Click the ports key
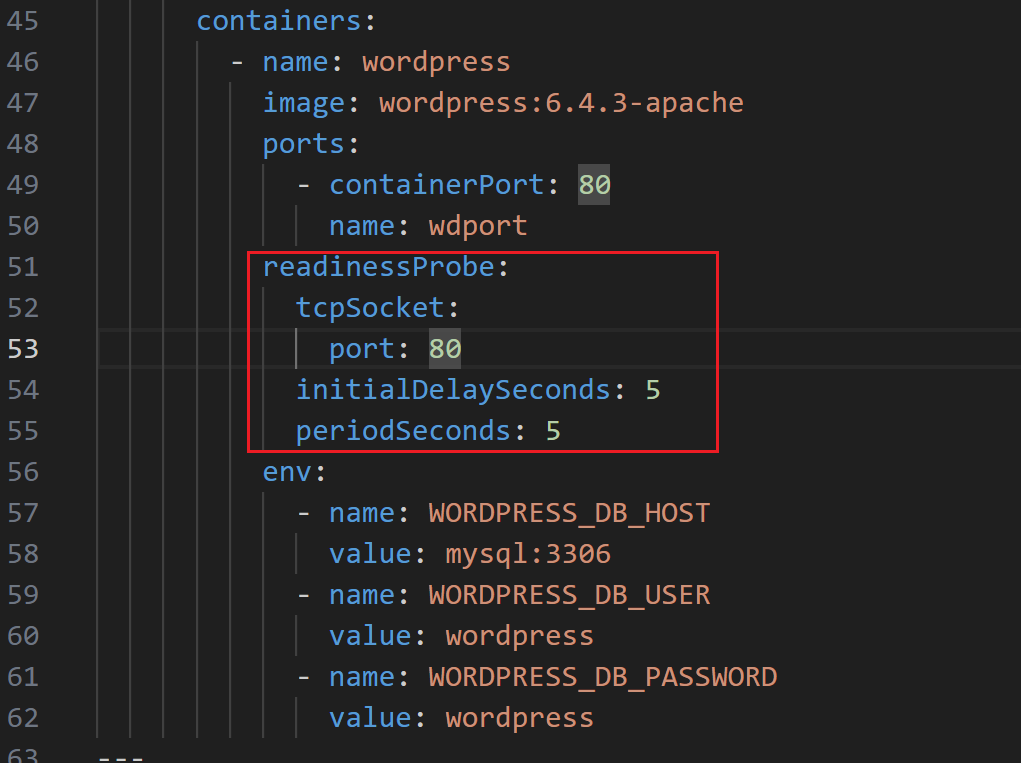Screen dimensions: 1021x763 pos(303,144)
